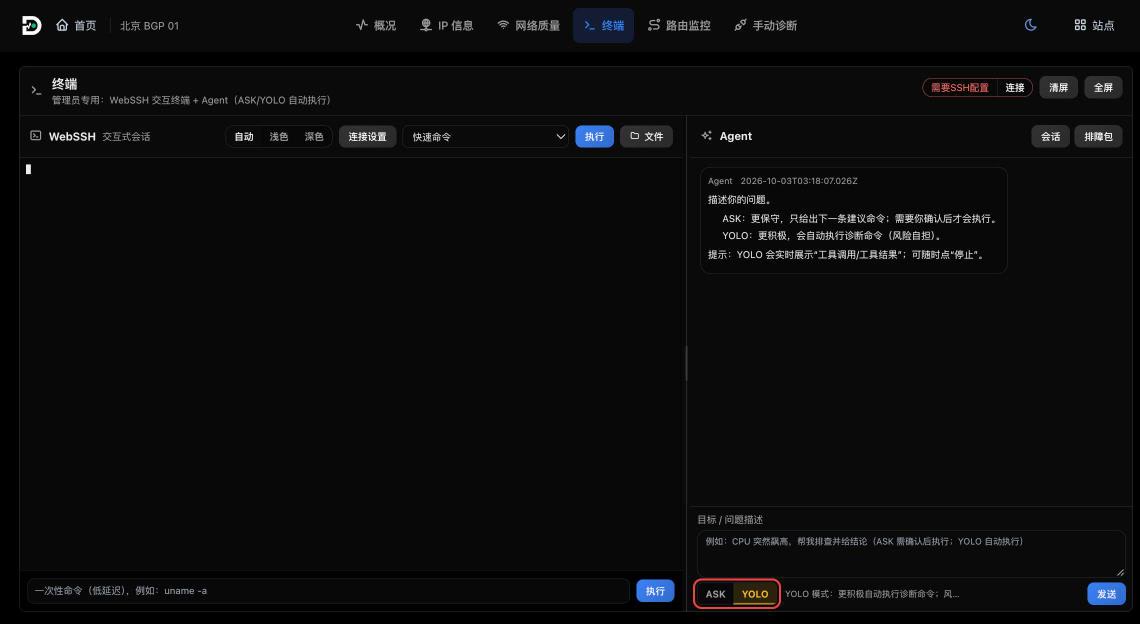Expand the 快速命令 dropdown
Image resolution: width=1140 pixels, height=624 pixels.
486,137
